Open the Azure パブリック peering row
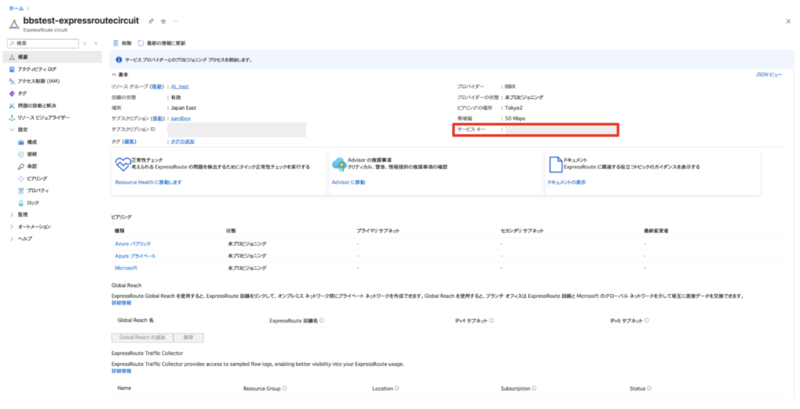The height and width of the screenshot is (409, 800). pos(133,244)
